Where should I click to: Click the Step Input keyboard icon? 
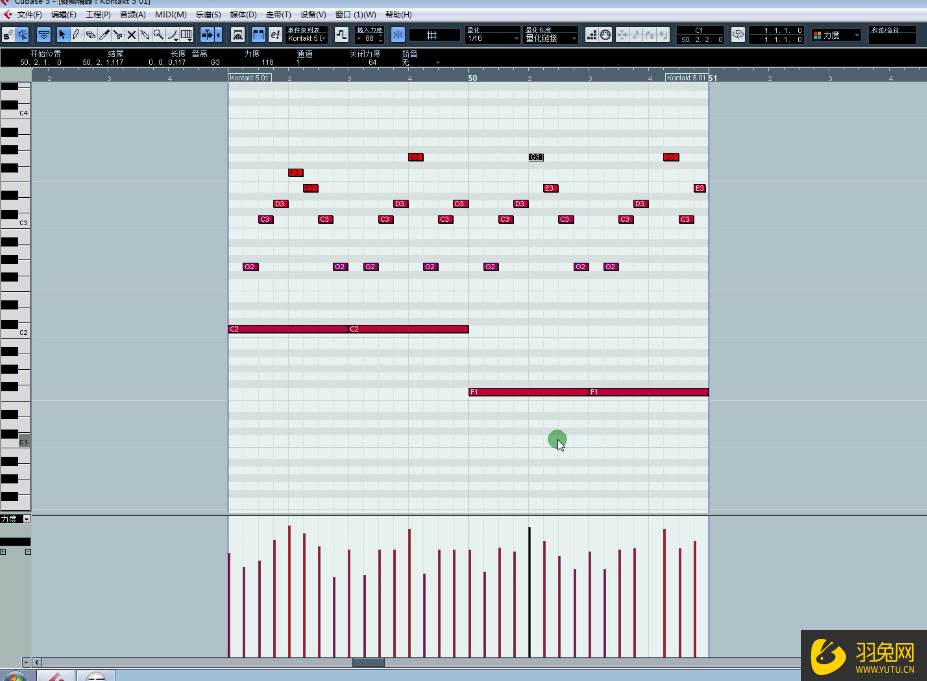[238, 35]
